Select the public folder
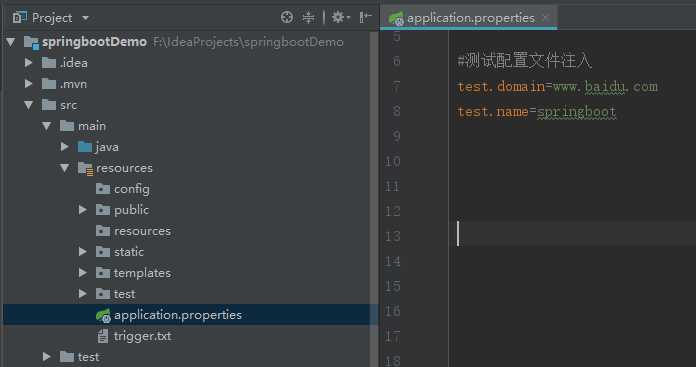This screenshot has width=696, height=367. [x=131, y=210]
